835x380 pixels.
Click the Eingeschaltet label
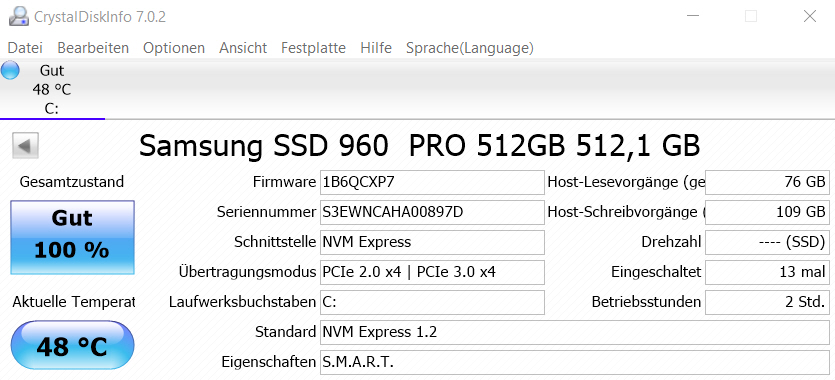(x=656, y=272)
